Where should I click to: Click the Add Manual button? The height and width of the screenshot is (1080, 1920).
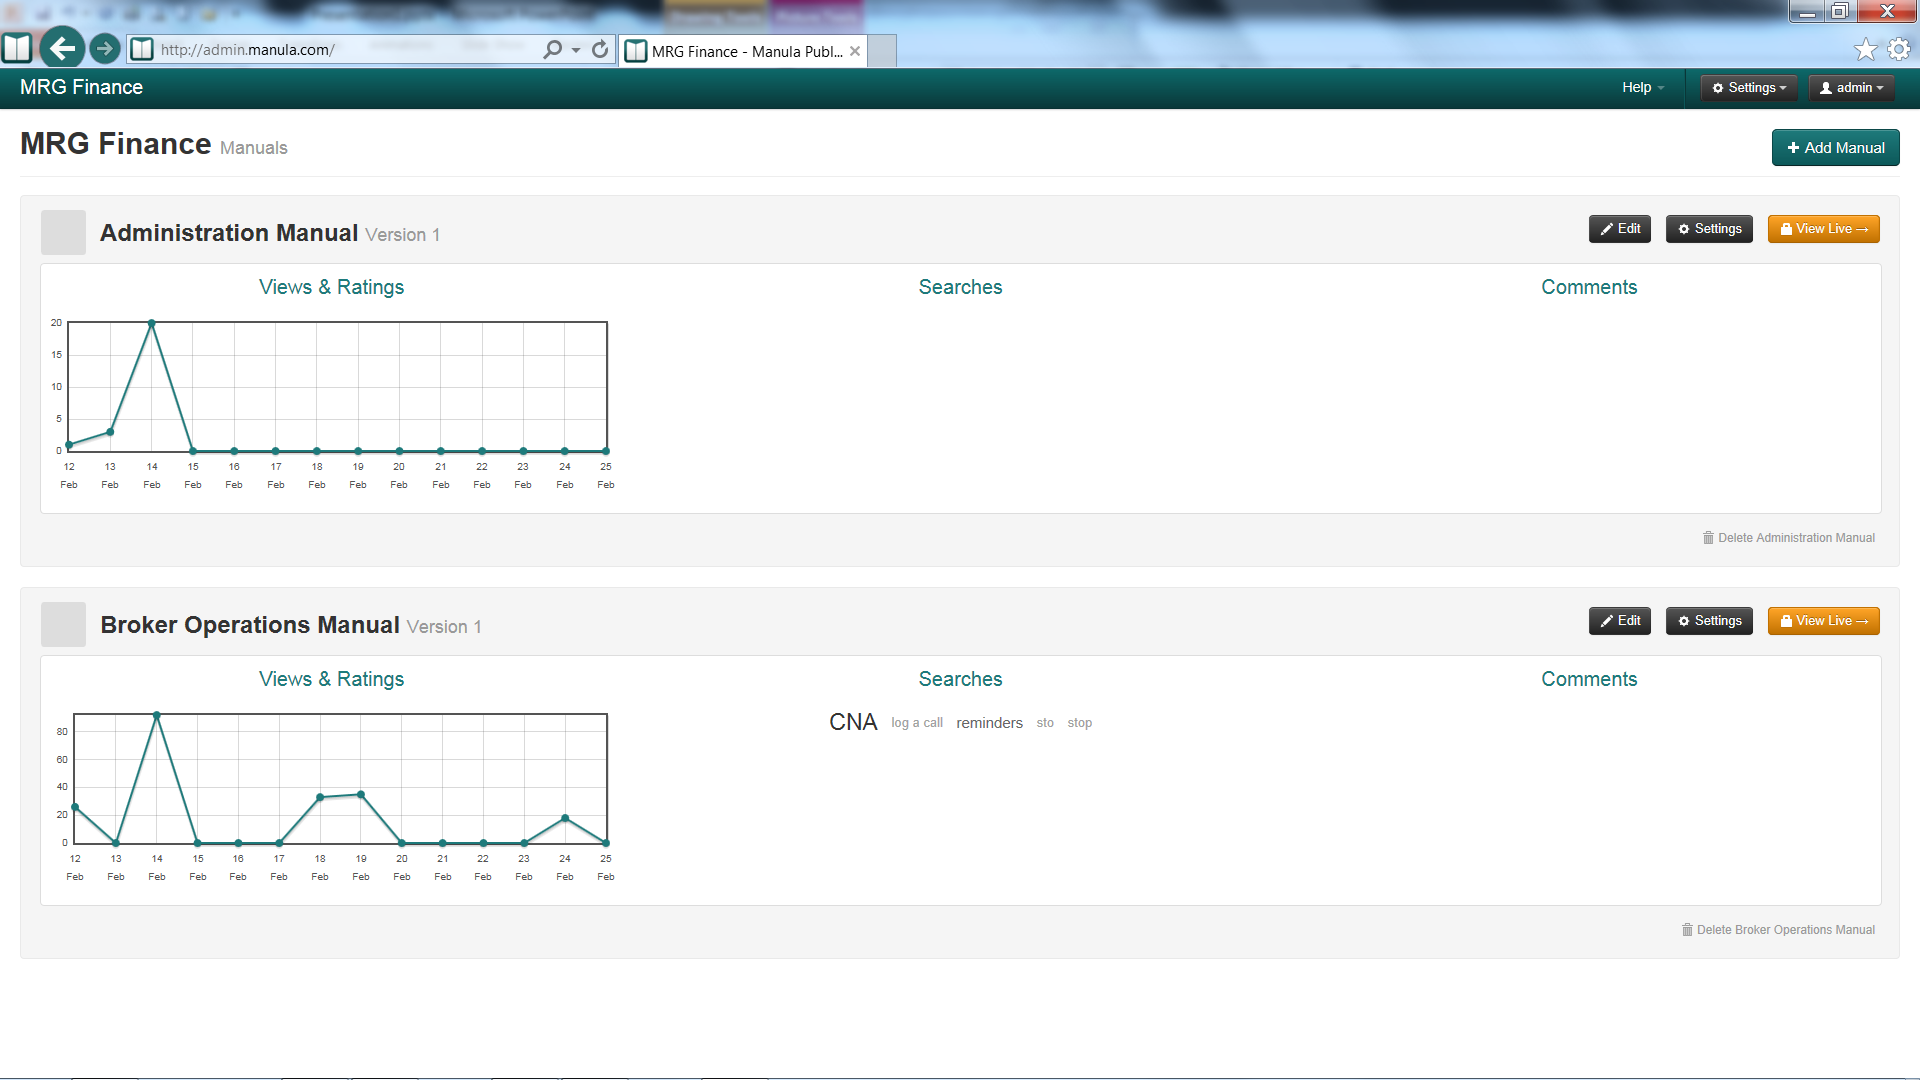point(1835,148)
